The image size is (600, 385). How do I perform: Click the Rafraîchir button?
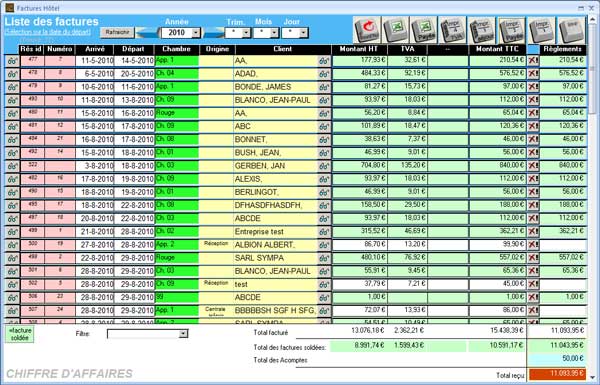tap(117, 33)
